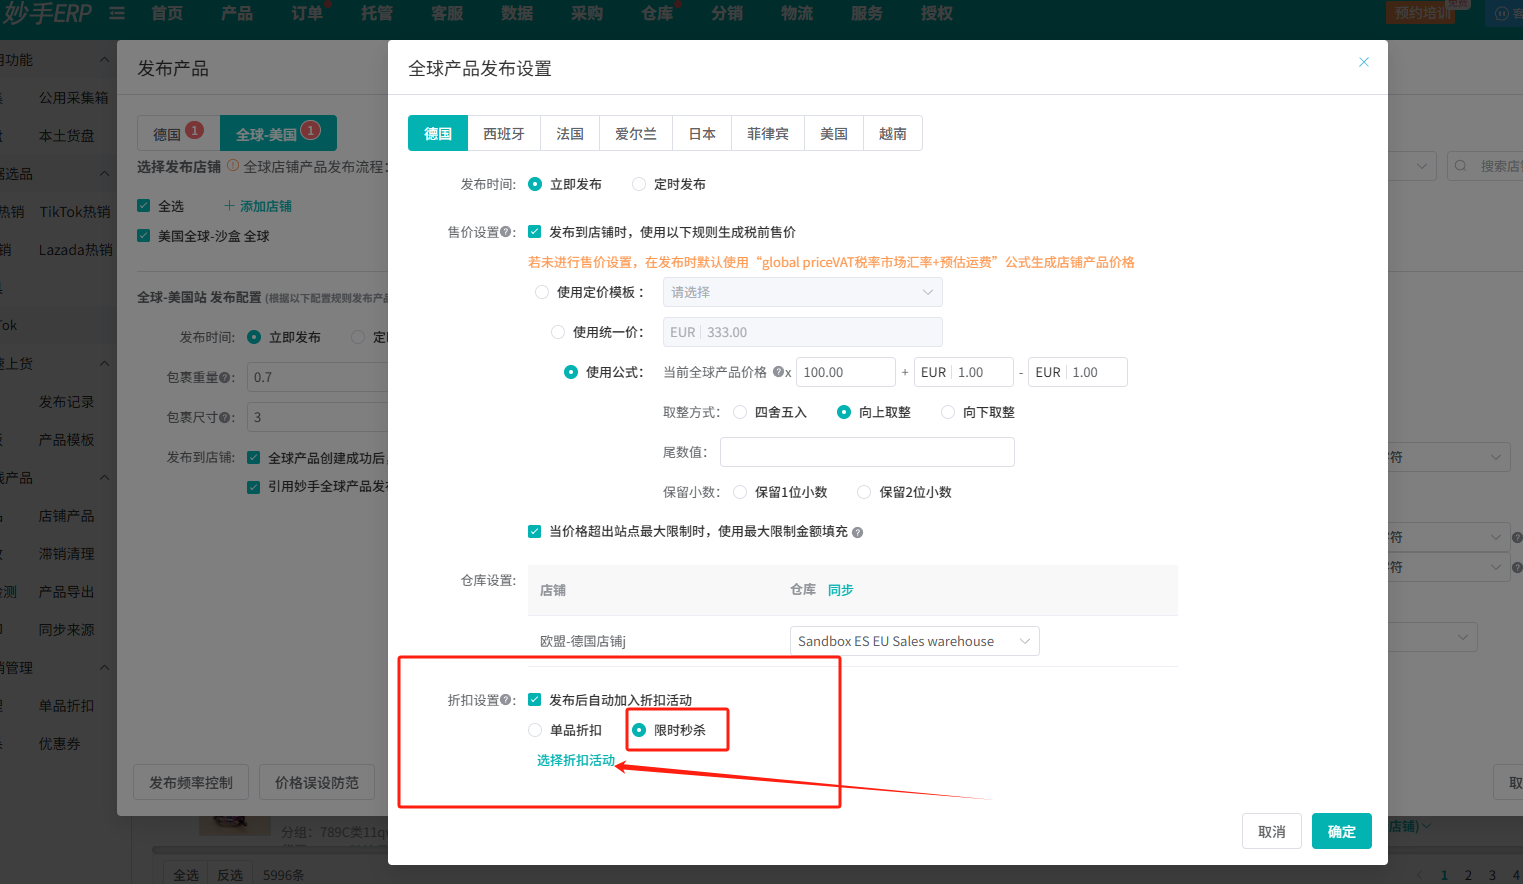Select 单品折扣 radio
Viewport: 1523px width, 884px height.
pyautogui.click(x=535, y=730)
